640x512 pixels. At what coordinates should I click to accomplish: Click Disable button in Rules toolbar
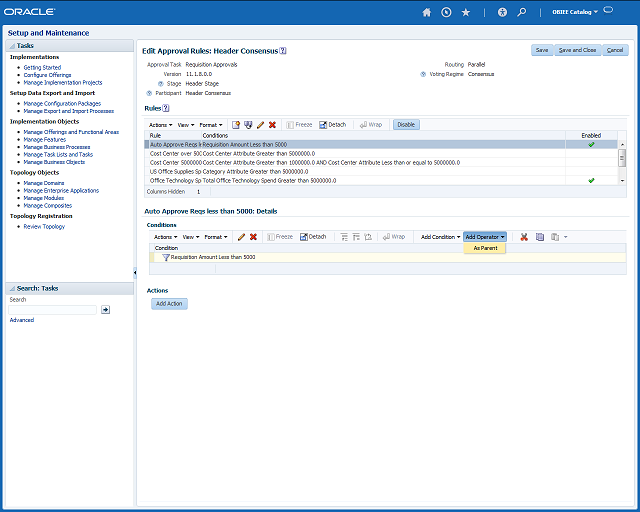(x=406, y=125)
